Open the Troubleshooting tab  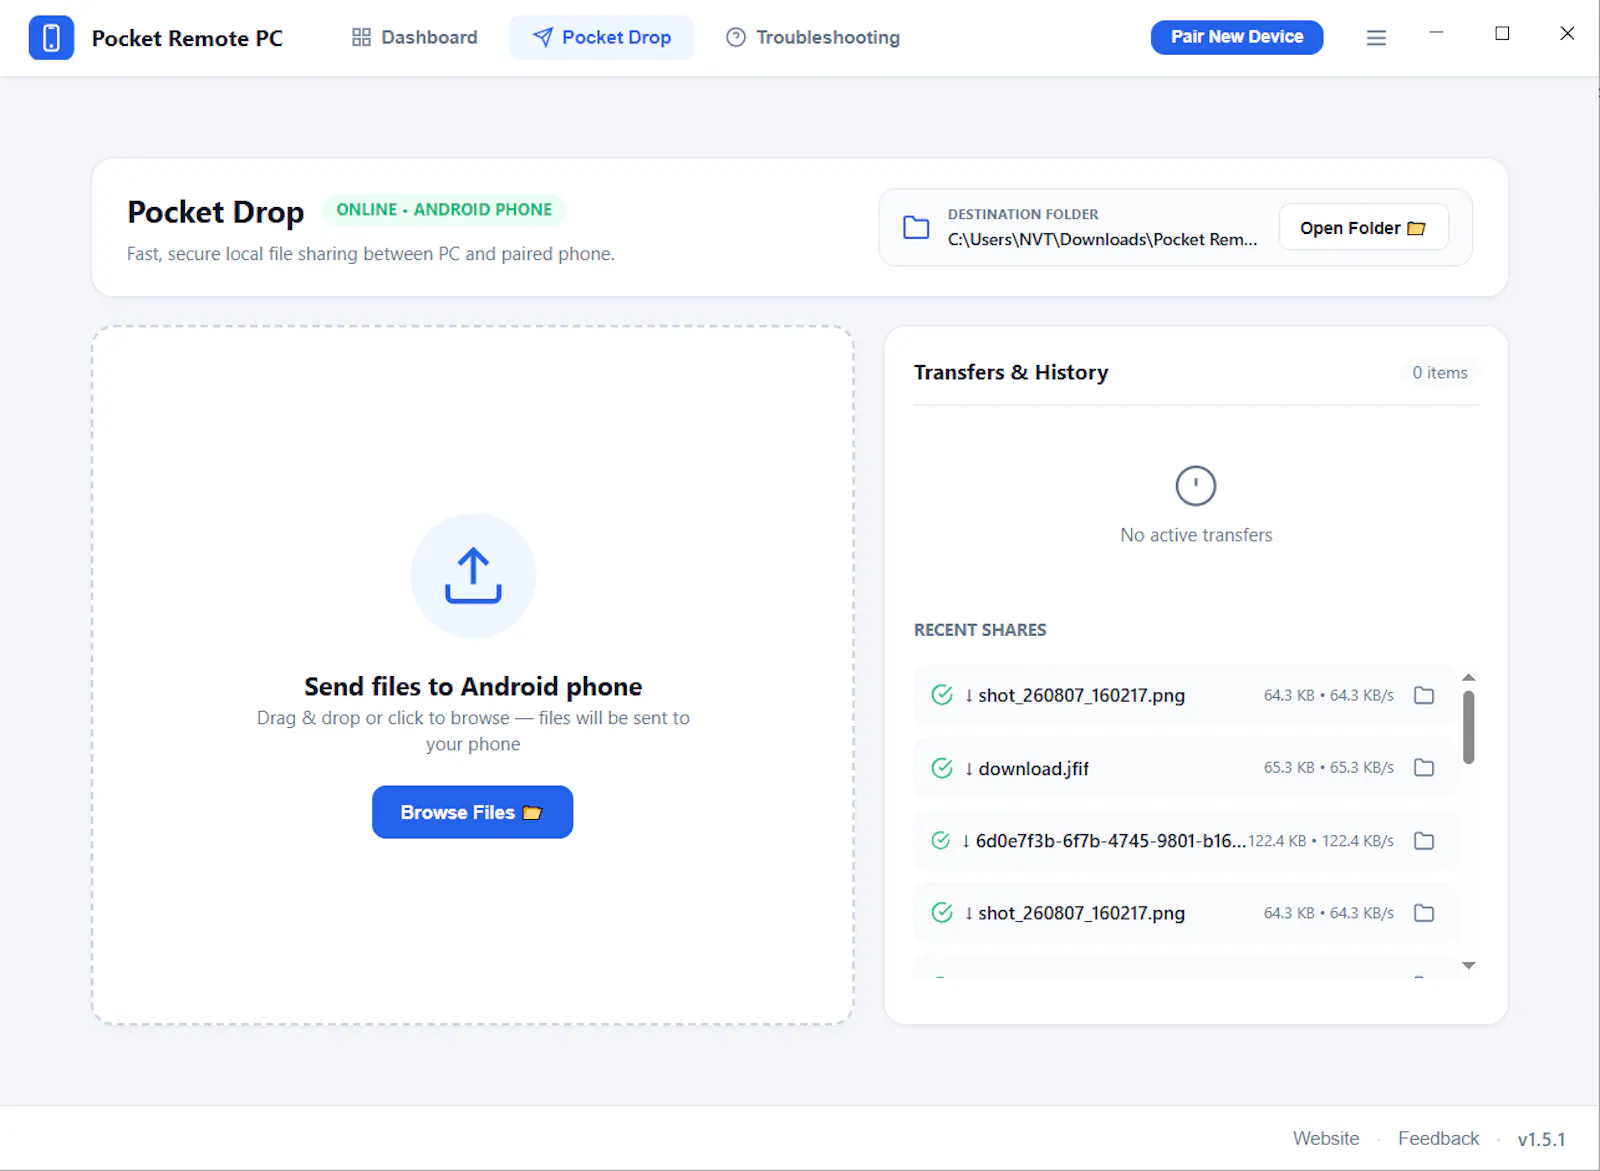click(x=812, y=38)
